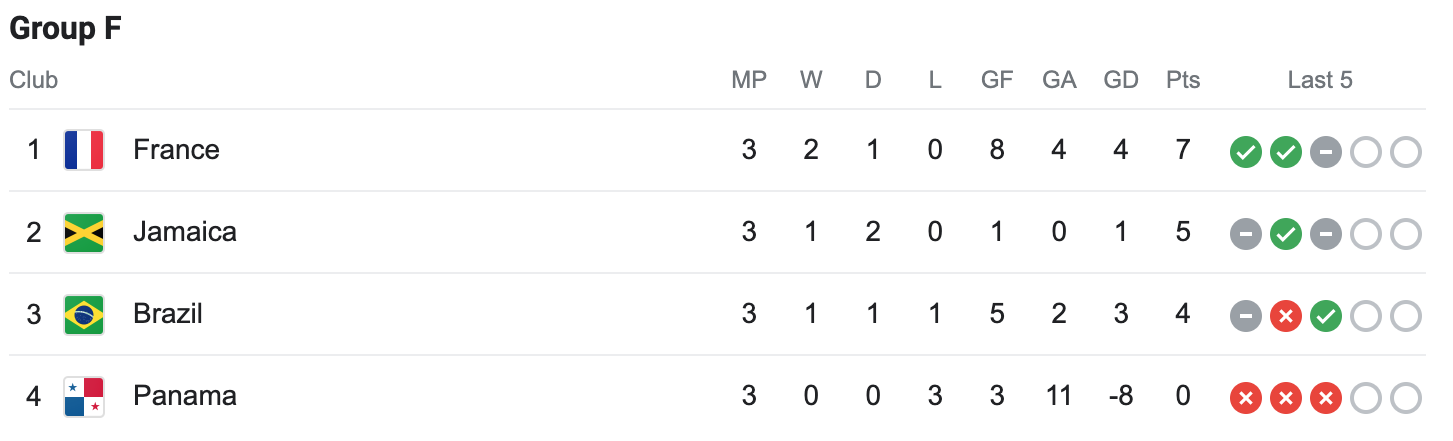Screen dimensions: 1453x441
Task: Click the Jamaica flag icon
Action: point(84,232)
